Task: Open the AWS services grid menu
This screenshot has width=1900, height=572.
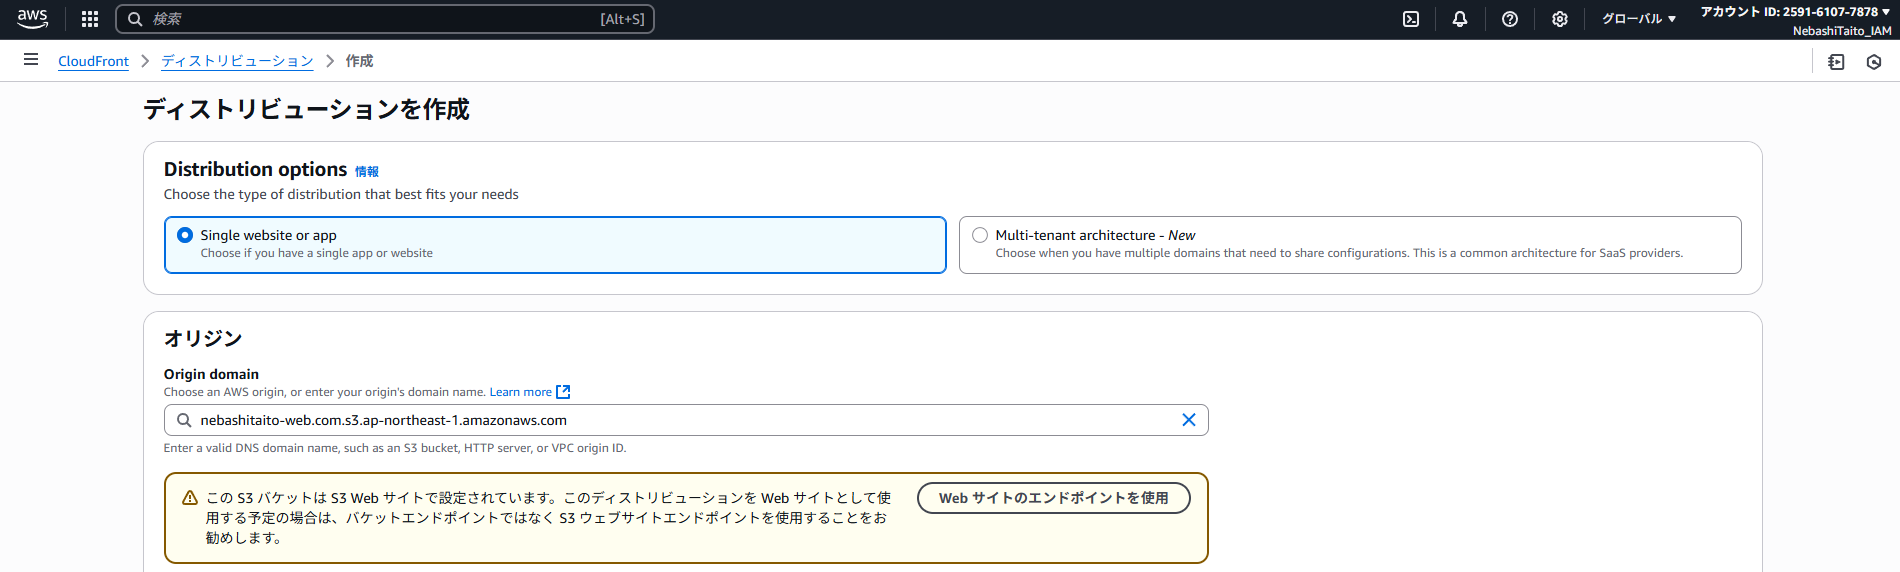Action: [x=90, y=19]
